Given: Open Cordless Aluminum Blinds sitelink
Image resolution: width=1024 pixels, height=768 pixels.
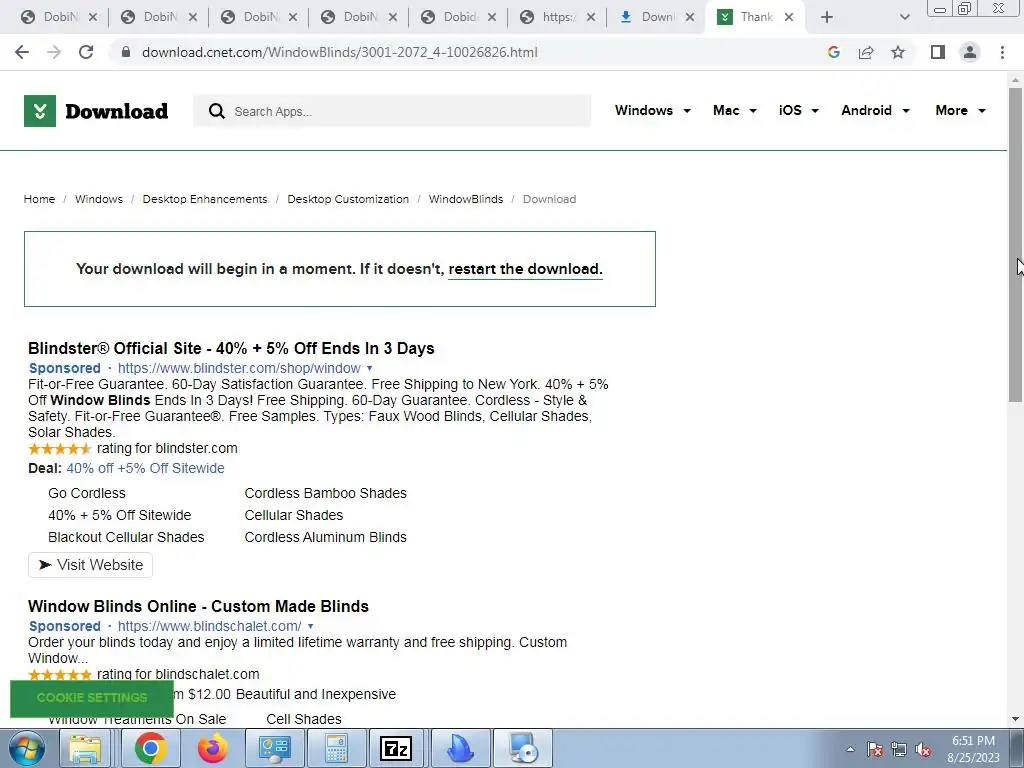Looking at the screenshot, I should pyautogui.click(x=325, y=537).
